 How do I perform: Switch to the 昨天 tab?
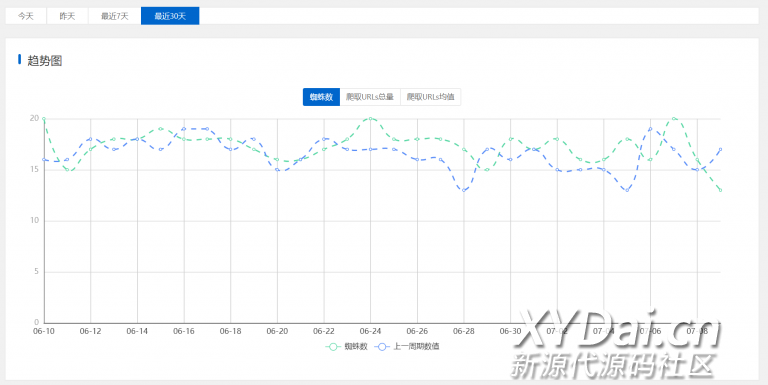tap(68, 16)
